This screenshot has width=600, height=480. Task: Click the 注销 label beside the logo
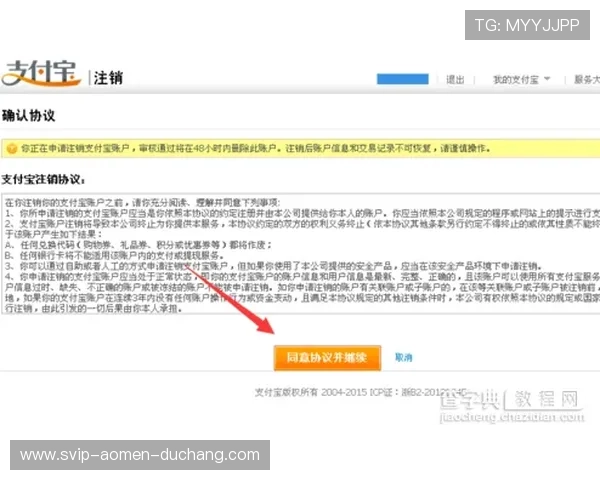[108, 77]
